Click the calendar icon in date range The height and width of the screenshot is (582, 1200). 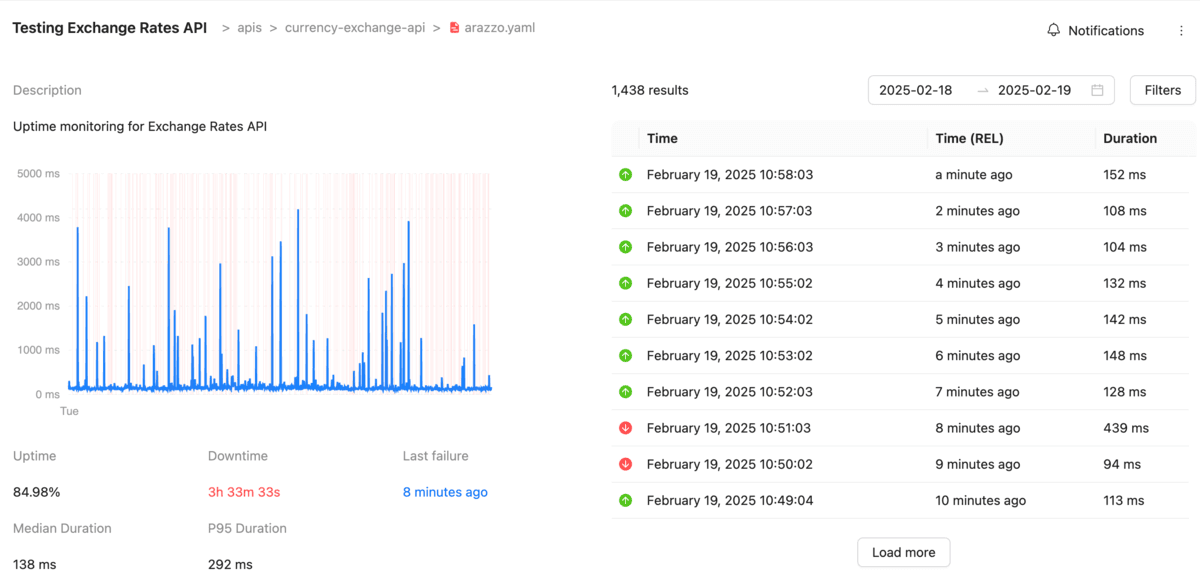coord(1097,90)
